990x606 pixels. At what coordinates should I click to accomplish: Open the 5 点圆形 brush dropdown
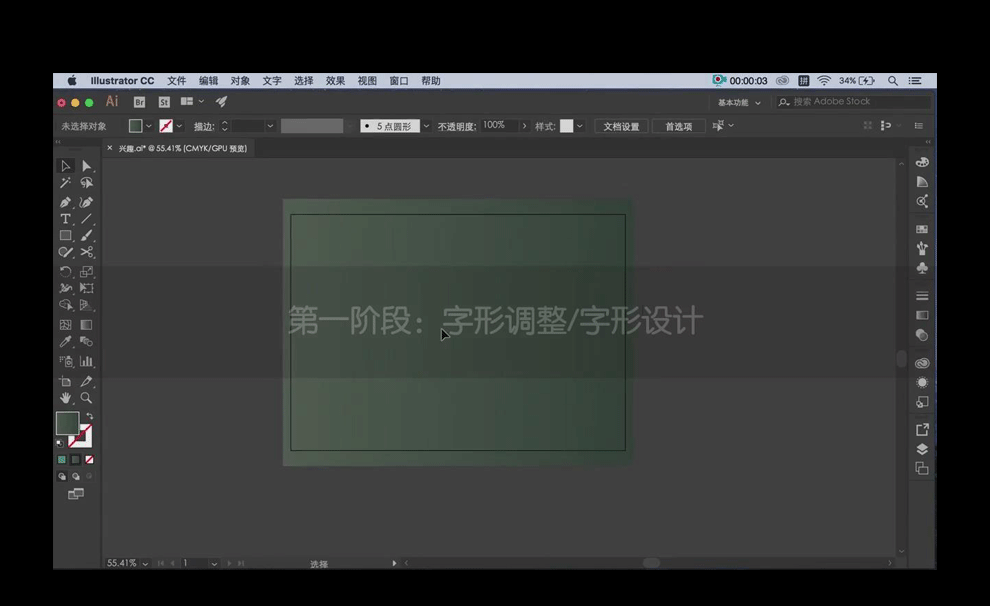click(426, 126)
